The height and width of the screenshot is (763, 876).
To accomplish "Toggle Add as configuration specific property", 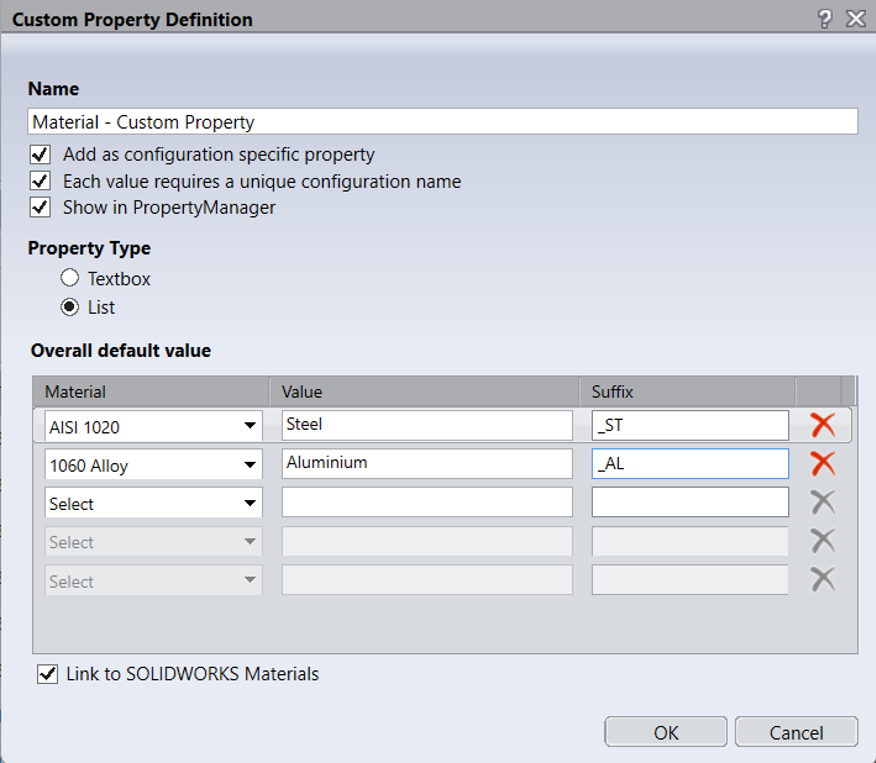I will [40, 155].
